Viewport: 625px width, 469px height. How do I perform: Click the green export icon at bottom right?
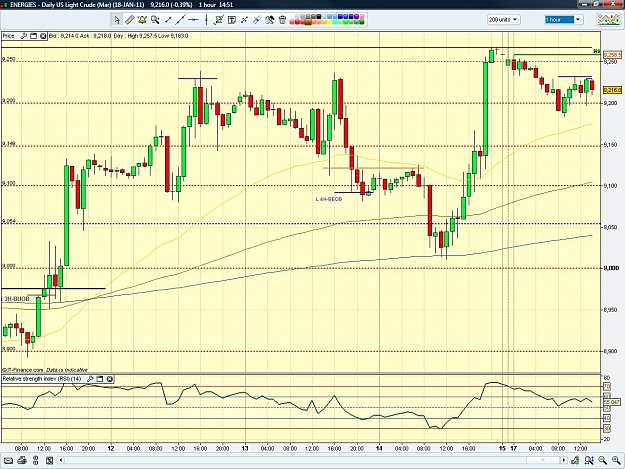(x=575, y=461)
